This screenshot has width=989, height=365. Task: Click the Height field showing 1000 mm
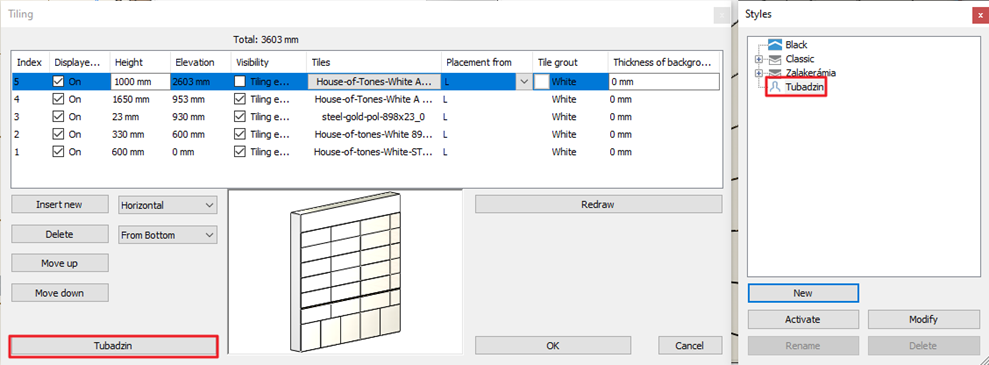click(140, 81)
